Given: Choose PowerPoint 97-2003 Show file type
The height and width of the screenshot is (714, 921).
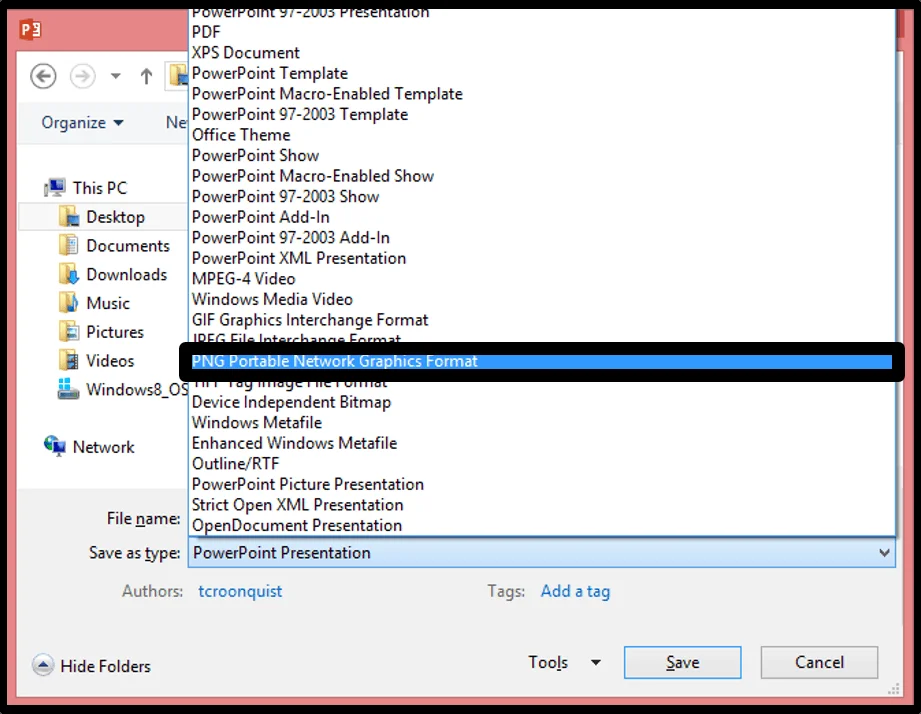Looking at the screenshot, I should (542, 197).
